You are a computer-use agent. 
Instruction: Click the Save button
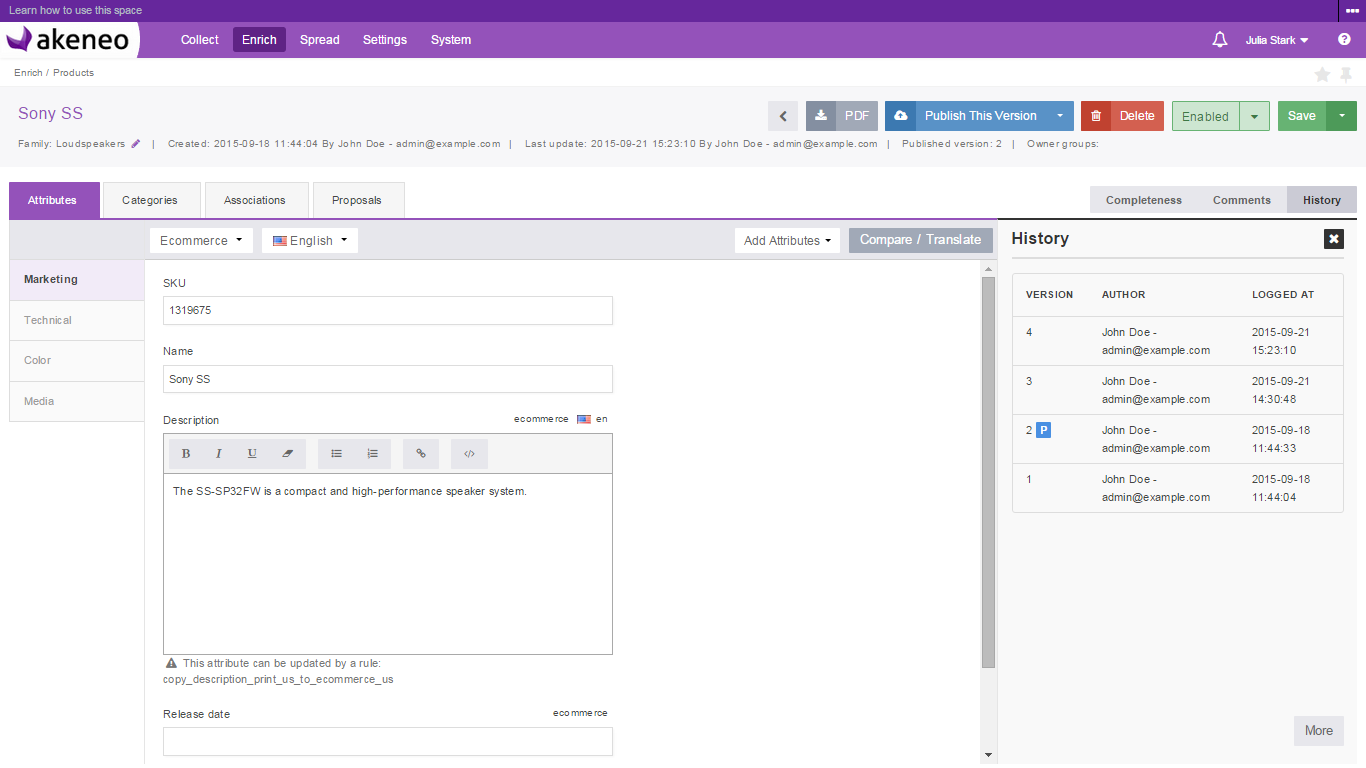[x=1302, y=116]
